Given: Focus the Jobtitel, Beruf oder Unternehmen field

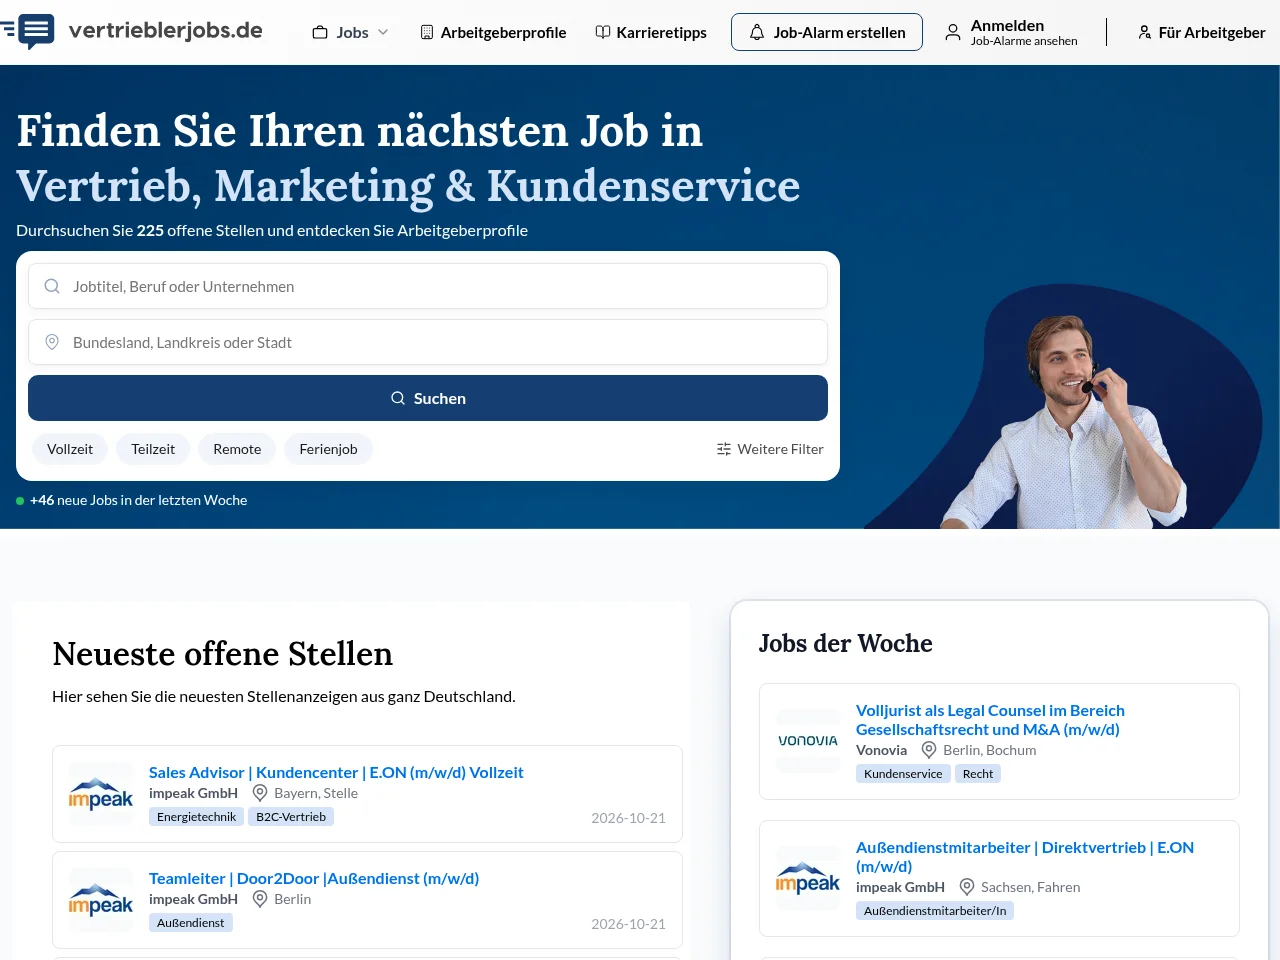Looking at the screenshot, I should pos(428,286).
